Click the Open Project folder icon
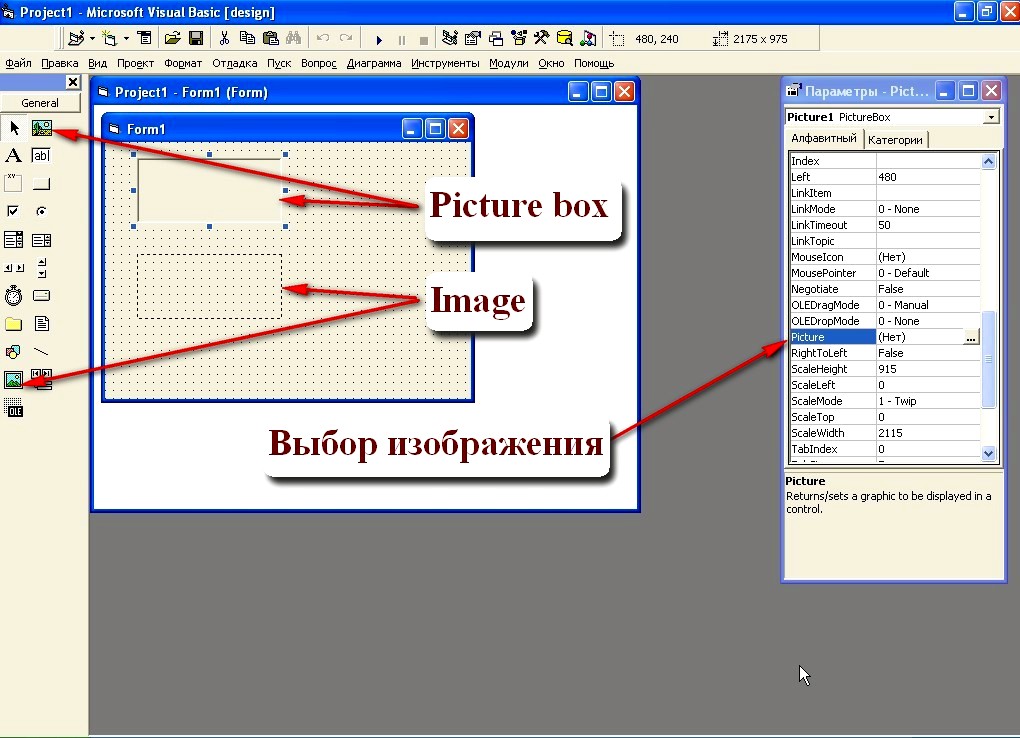The image size is (1020, 738). point(172,38)
